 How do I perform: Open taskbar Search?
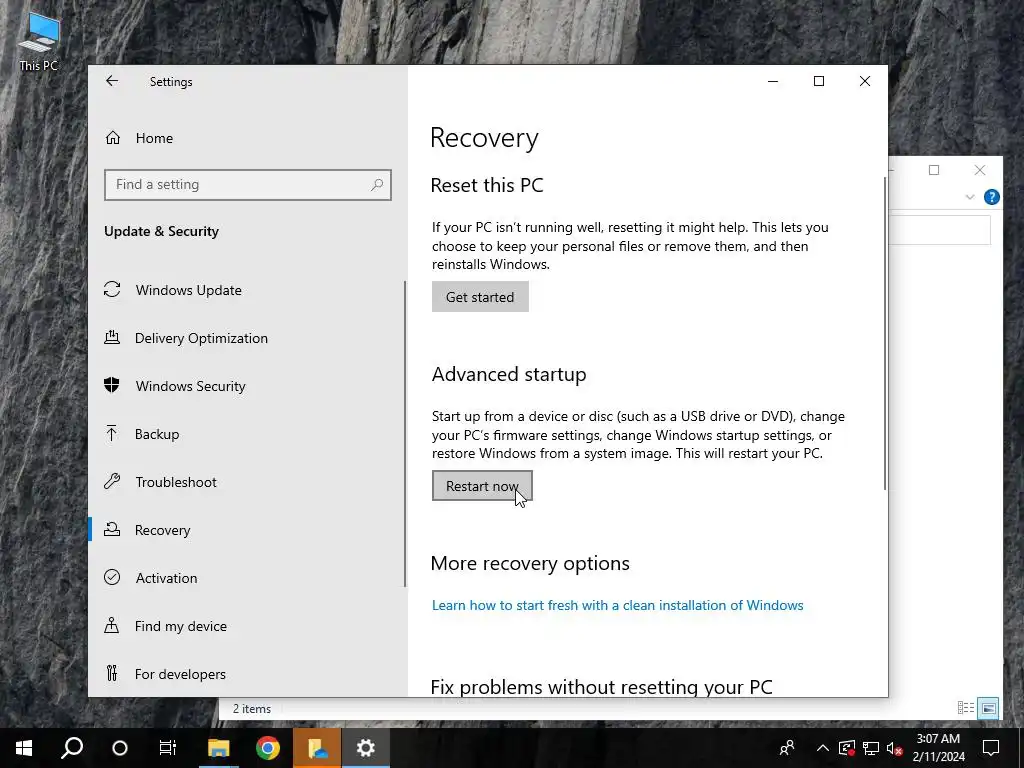tap(72, 748)
